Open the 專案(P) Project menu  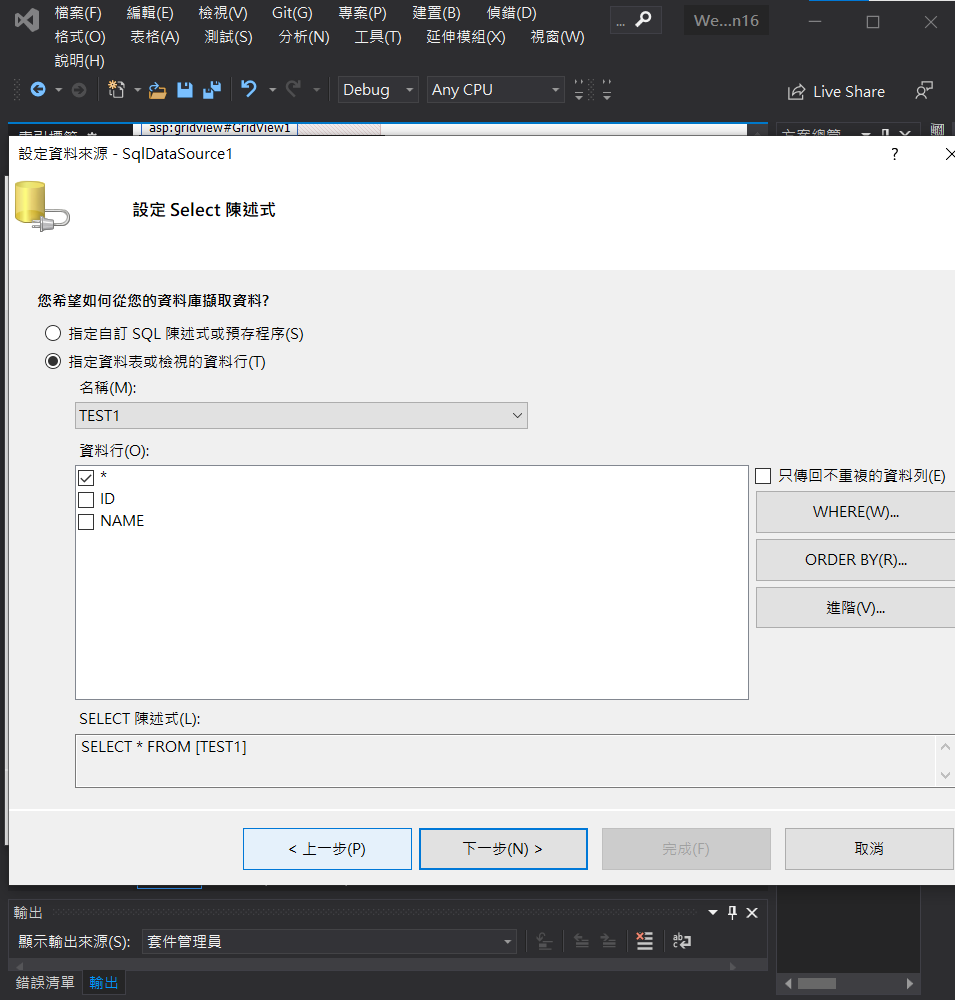click(x=362, y=13)
